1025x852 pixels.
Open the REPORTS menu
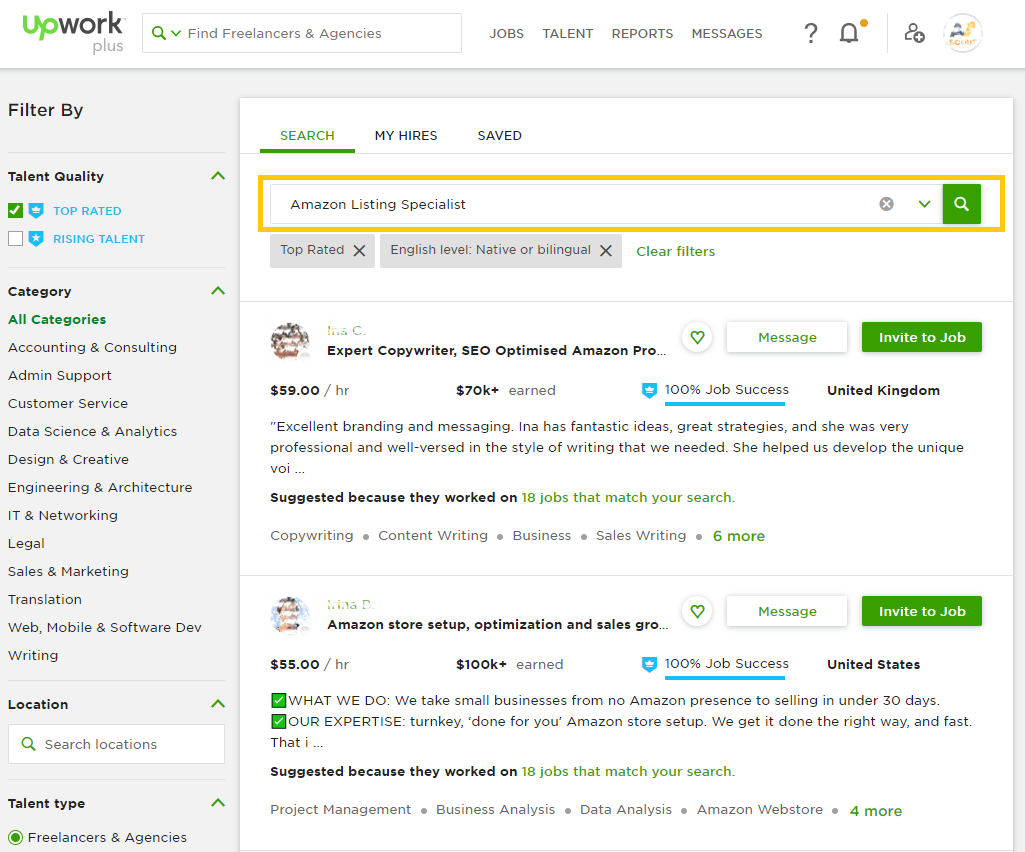[642, 33]
